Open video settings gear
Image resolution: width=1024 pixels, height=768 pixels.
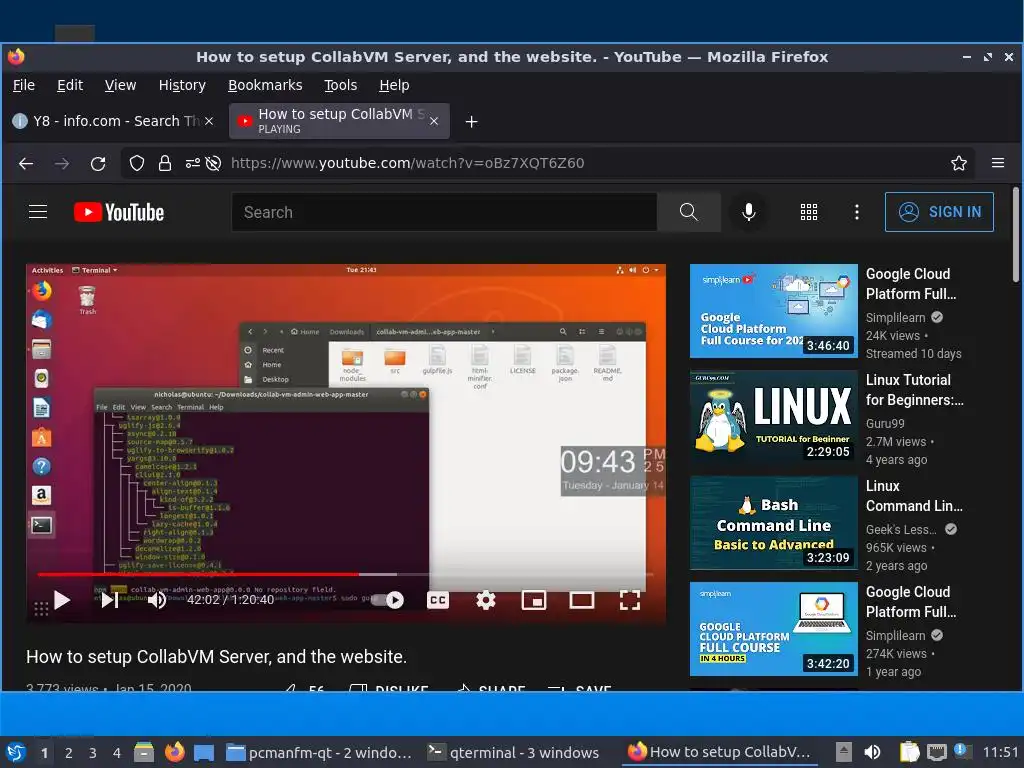[x=485, y=600]
